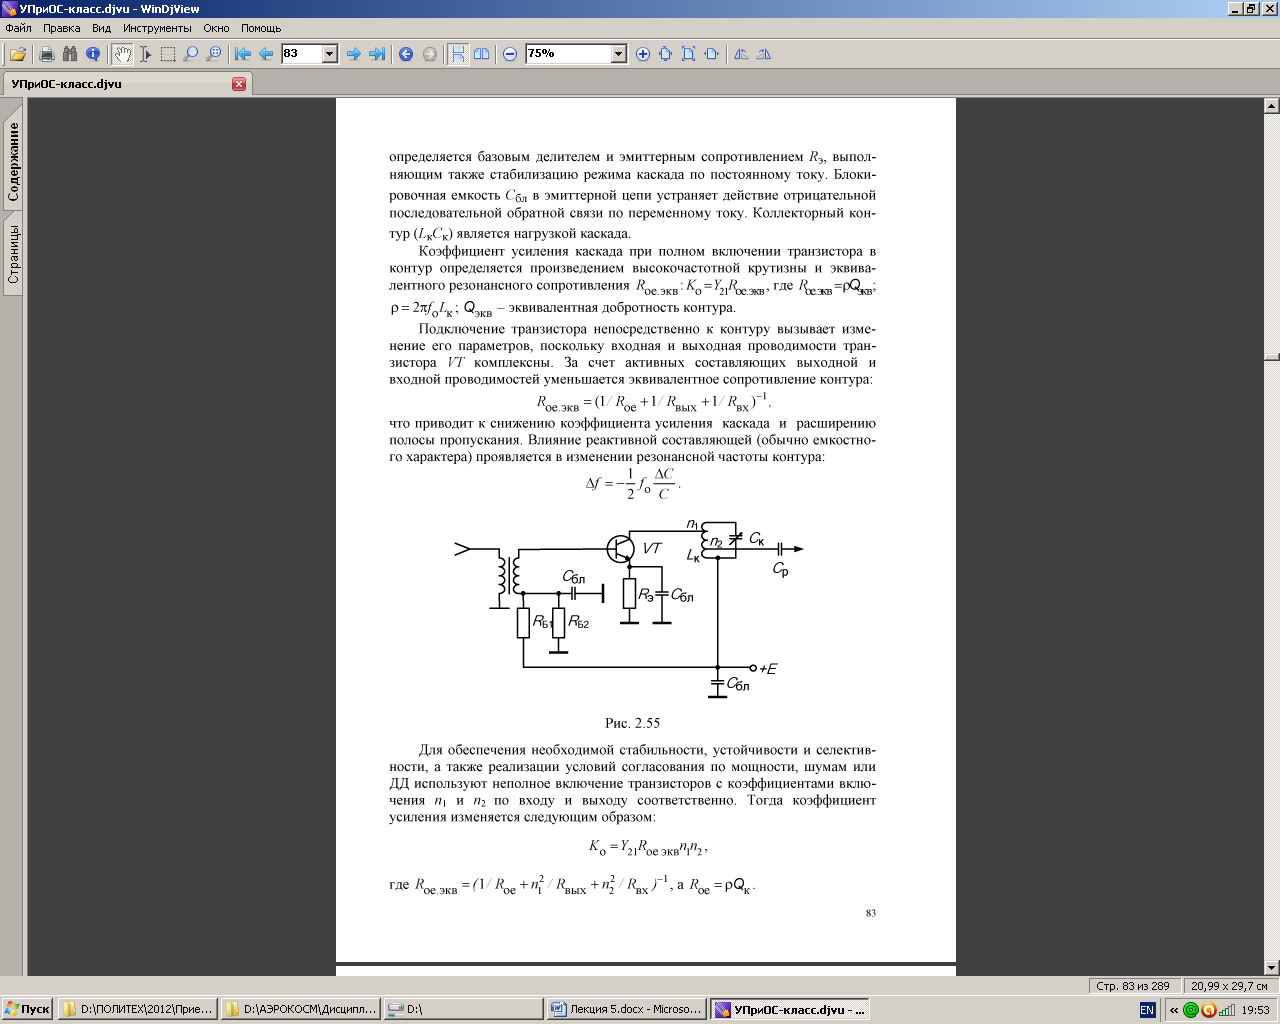The height and width of the screenshot is (1024, 1280).
Task: Open the Find binoculars tool
Action: (70, 54)
